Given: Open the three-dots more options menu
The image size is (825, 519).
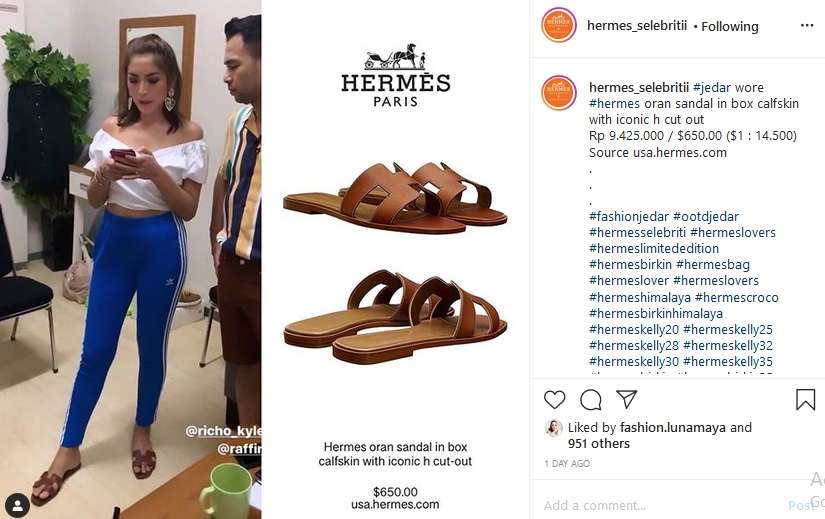Looking at the screenshot, I should click(807, 26).
